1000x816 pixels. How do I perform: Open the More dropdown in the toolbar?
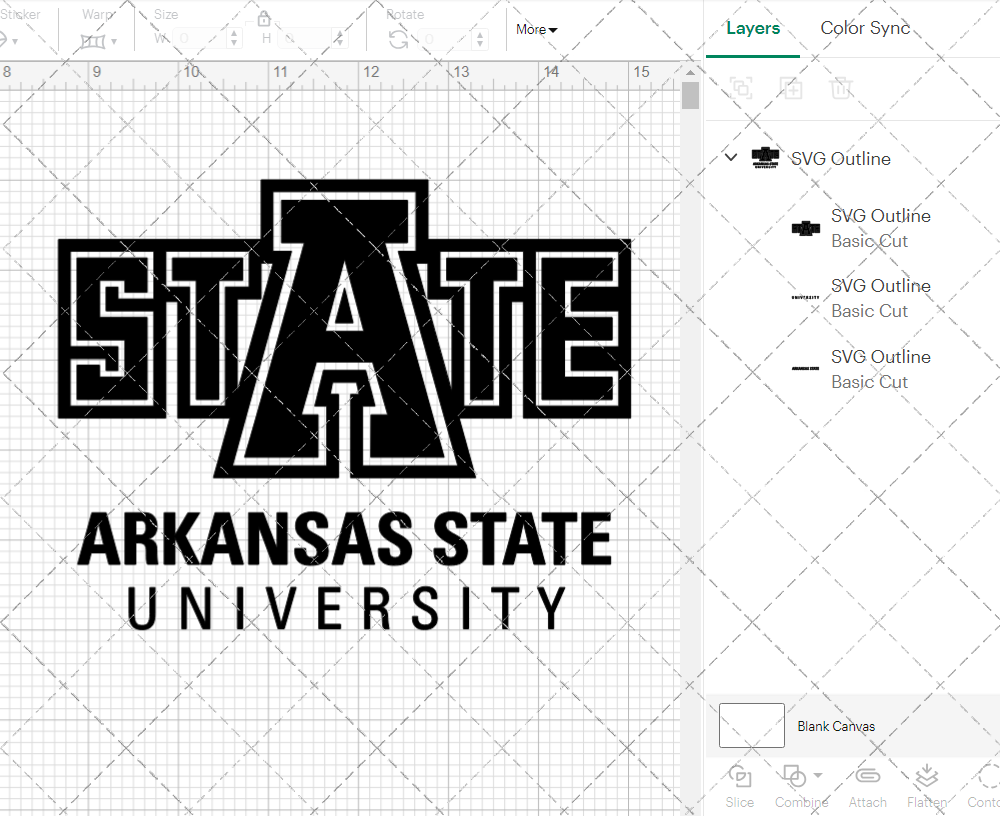click(x=536, y=30)
